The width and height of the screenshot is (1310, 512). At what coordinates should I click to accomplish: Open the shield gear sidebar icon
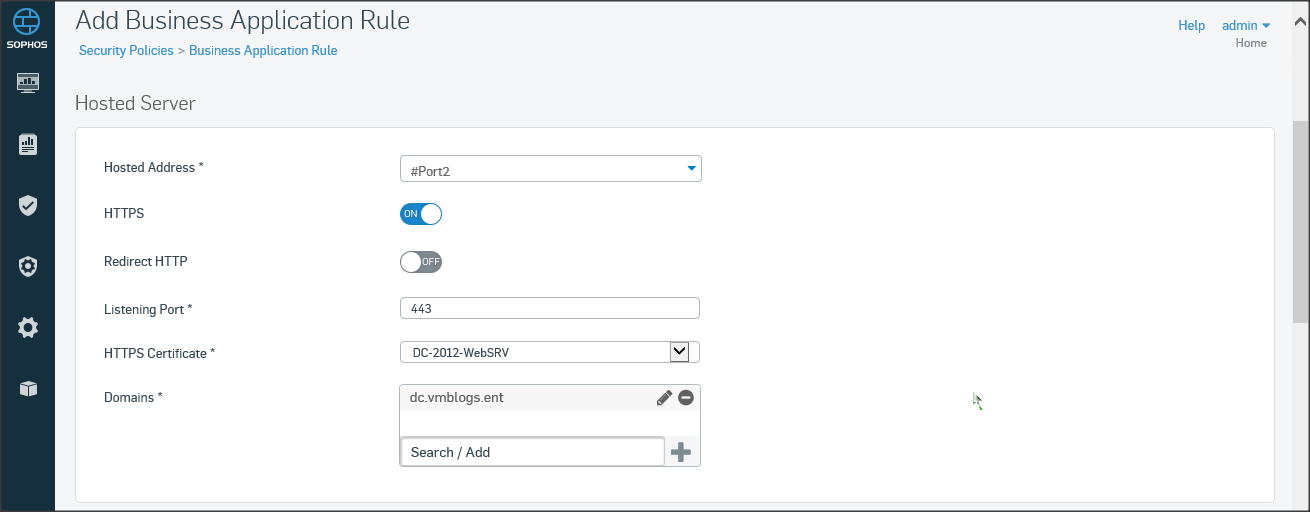pos(28,267)
